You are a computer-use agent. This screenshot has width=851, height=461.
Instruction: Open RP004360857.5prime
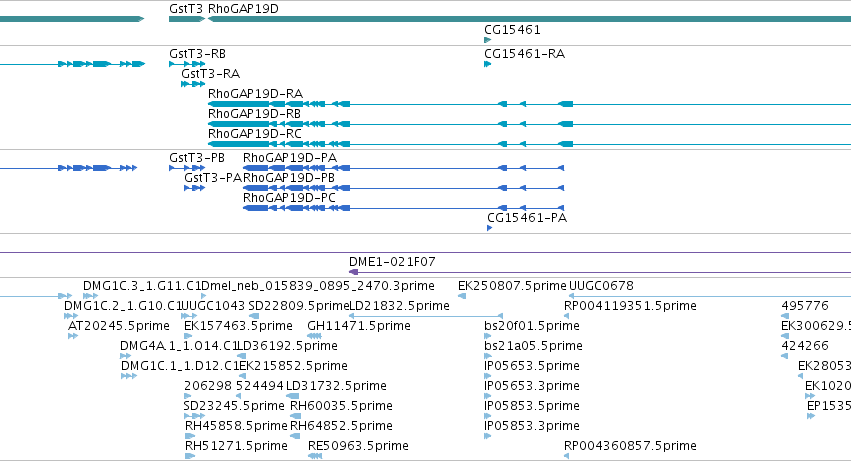tap(630, 447)
